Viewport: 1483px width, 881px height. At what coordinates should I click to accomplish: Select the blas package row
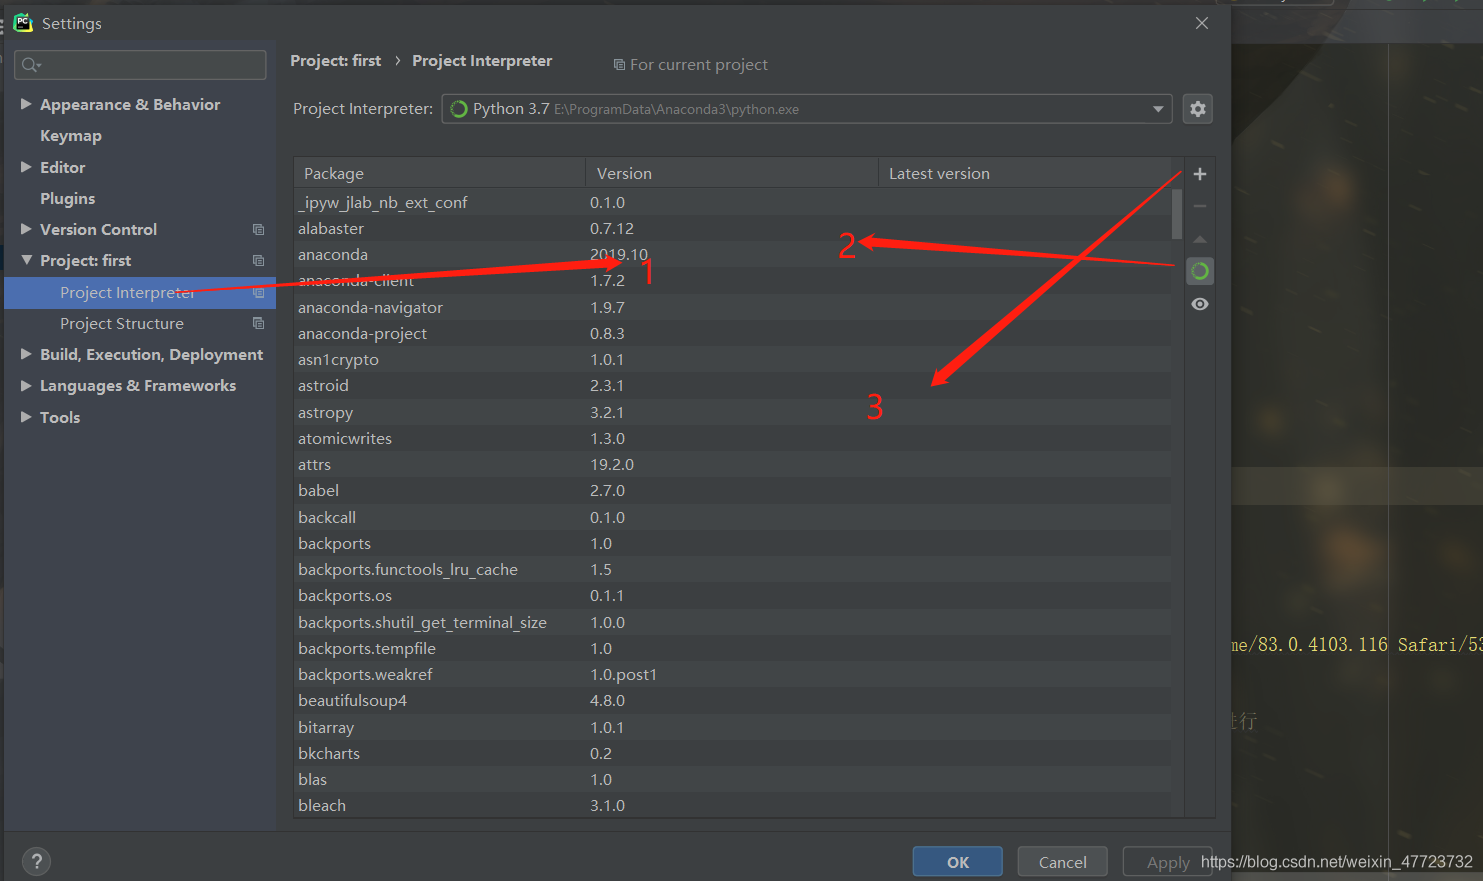(733, 779)
